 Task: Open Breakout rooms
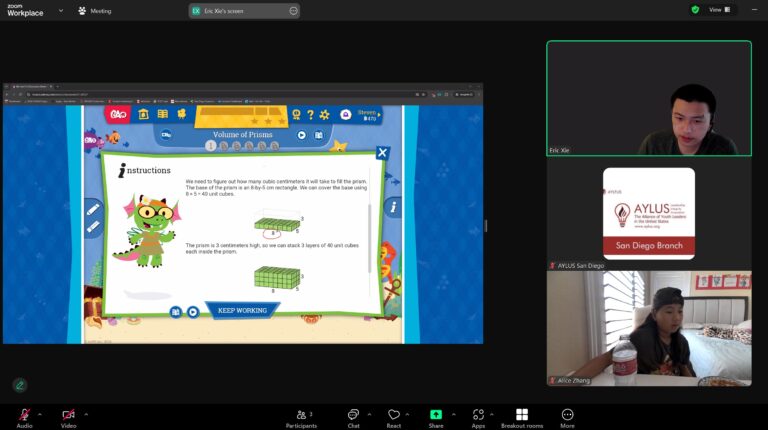(522, 418)
